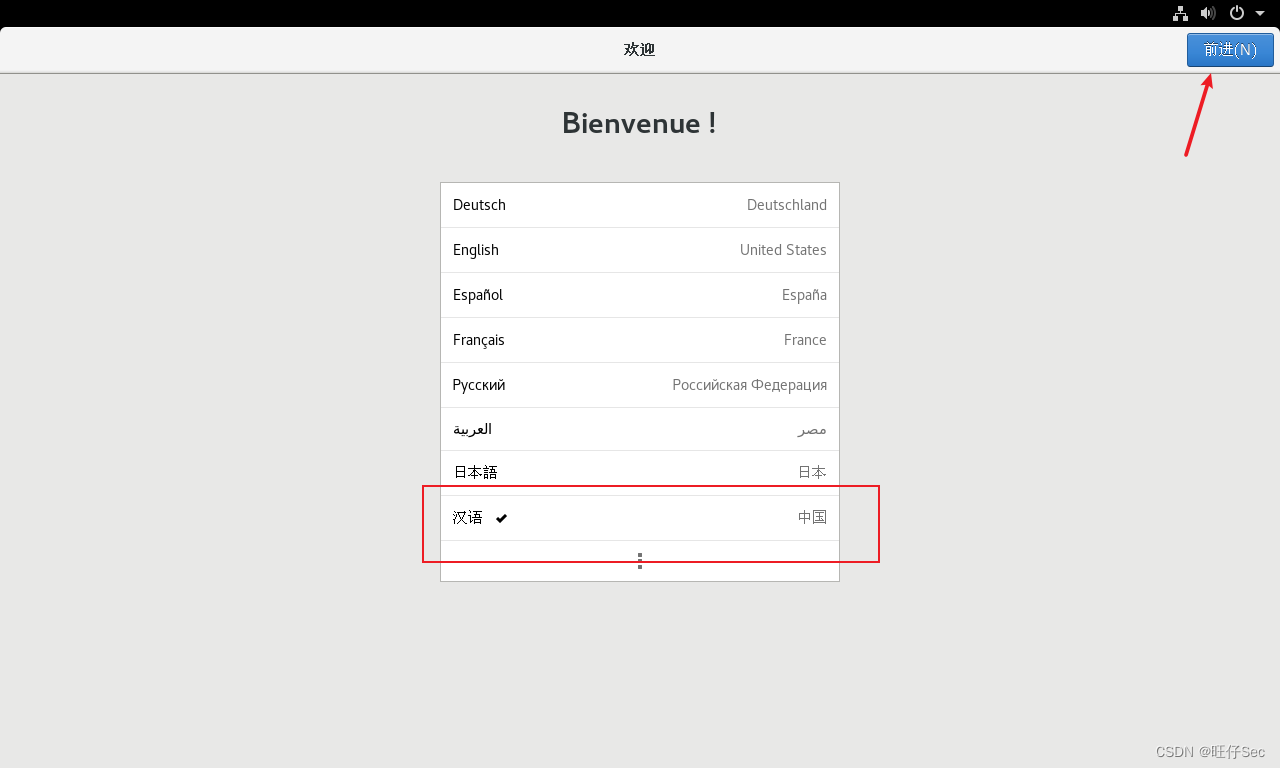
Task: Click the 欢迎 window title
Action: pyautogui.click(x=640, y=50)
